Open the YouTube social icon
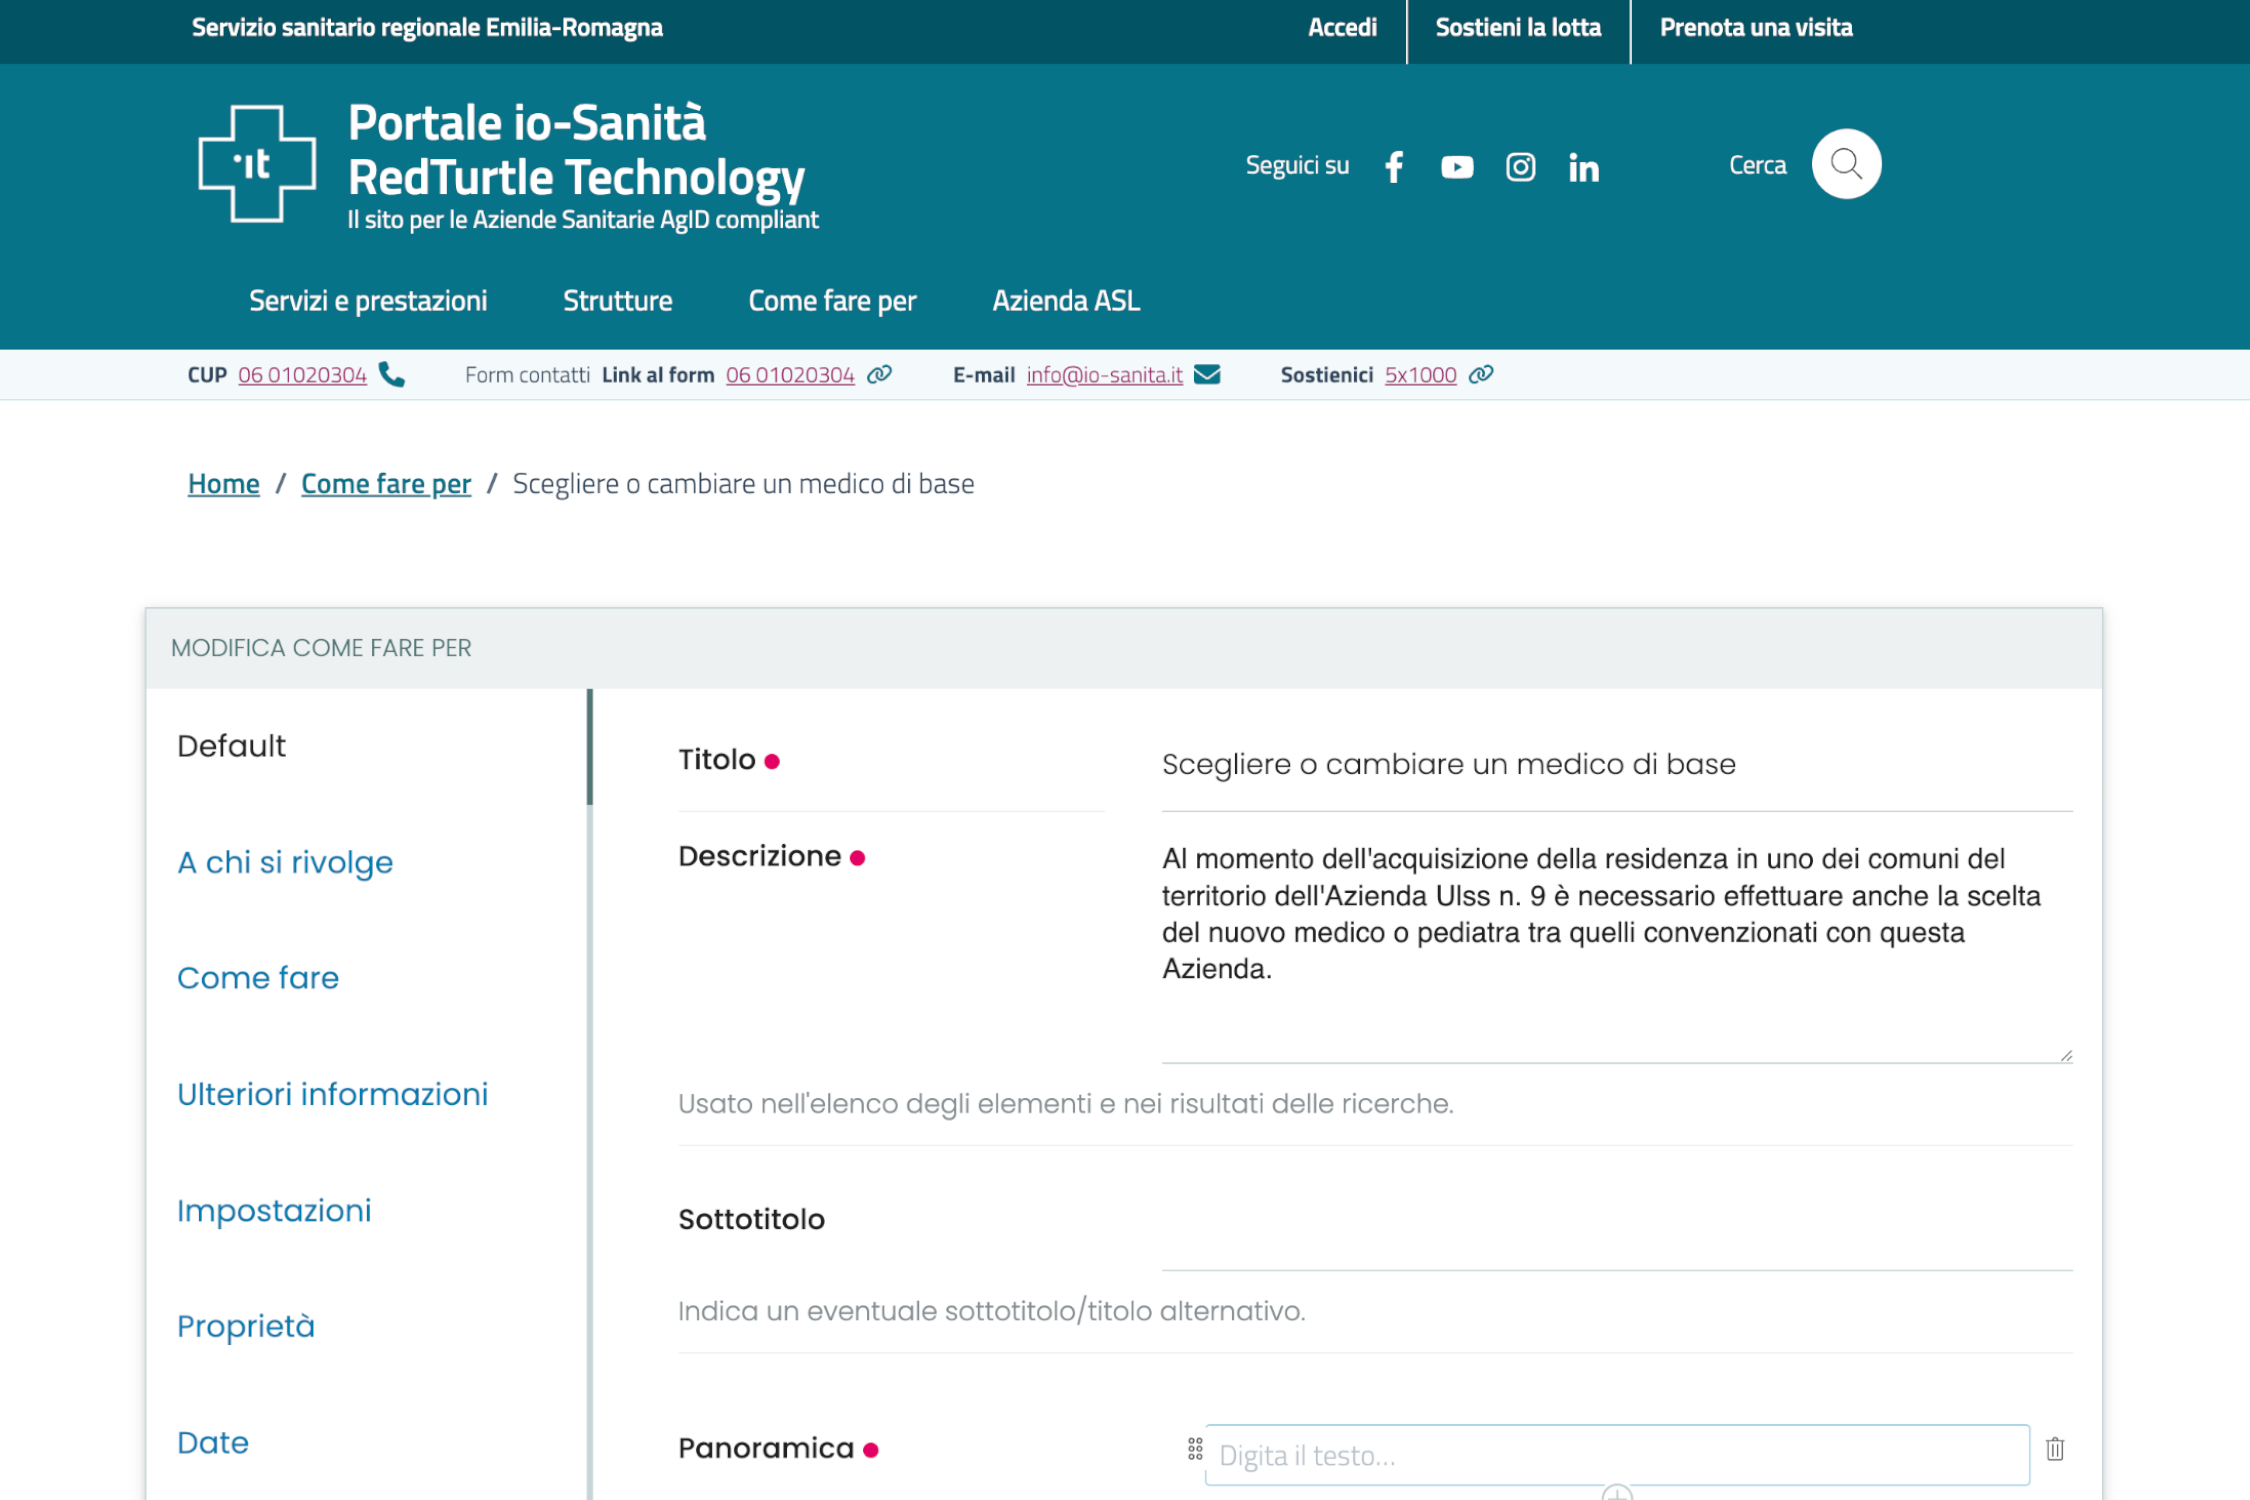The image size is (2250, 1500). coord(1456,167)
